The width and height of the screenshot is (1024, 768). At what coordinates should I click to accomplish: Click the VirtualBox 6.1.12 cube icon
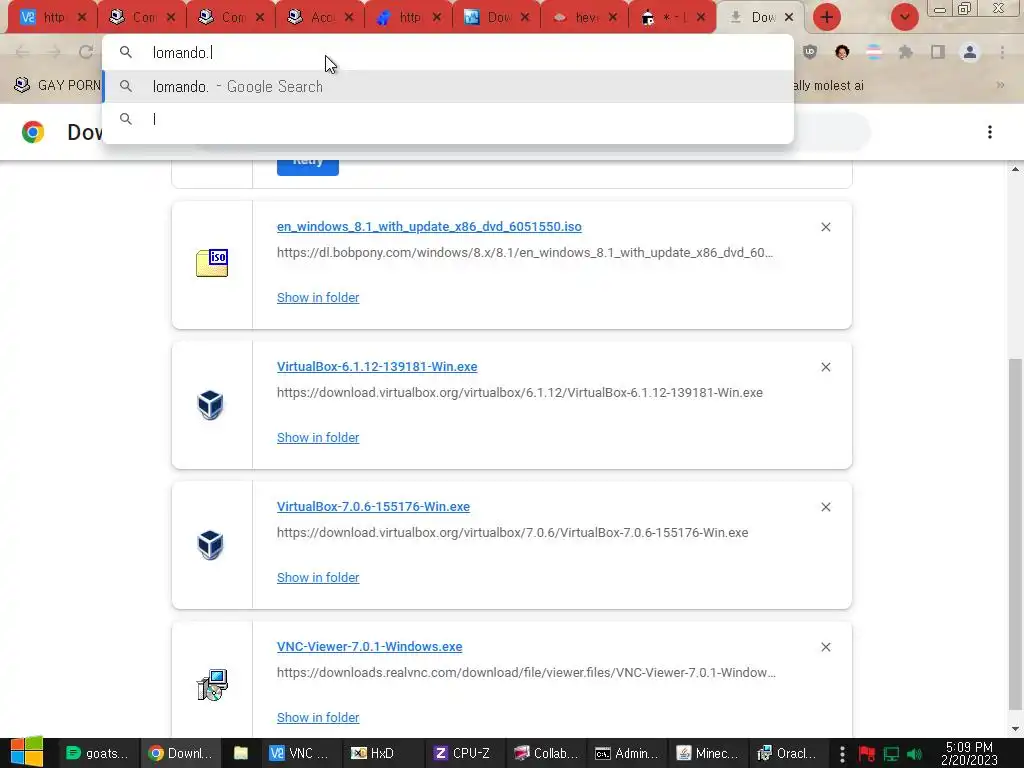click(210, 405)
